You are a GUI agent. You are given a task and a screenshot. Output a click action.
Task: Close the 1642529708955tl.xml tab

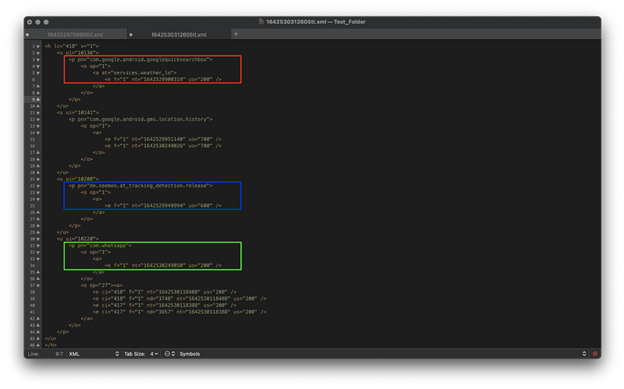(27, 35)
